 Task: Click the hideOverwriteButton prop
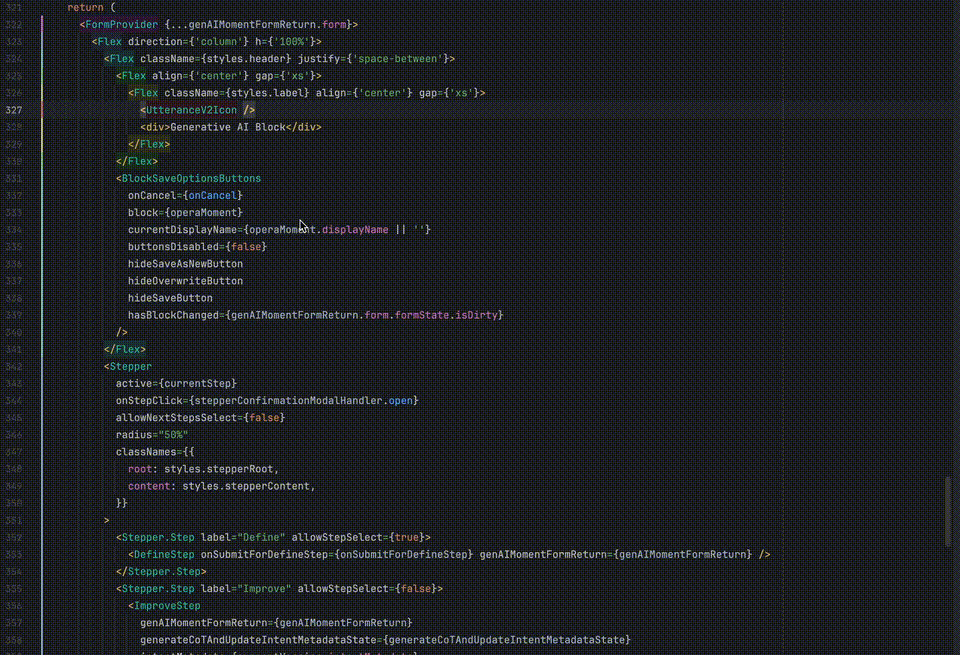tap(186, 281)
